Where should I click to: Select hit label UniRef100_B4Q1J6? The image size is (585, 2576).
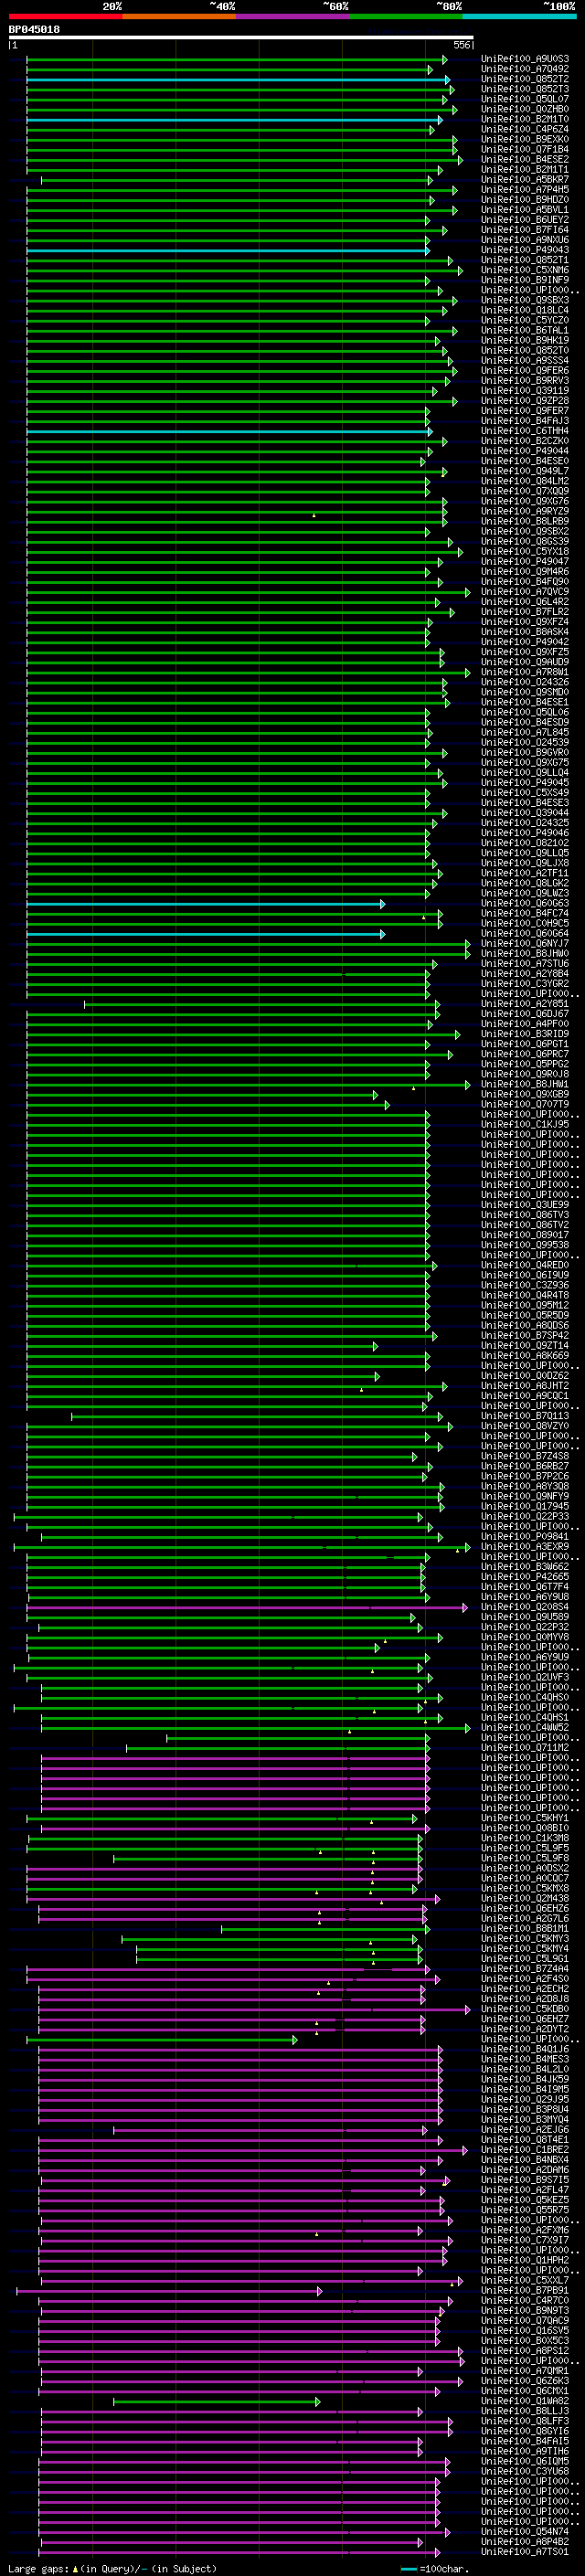525,2049
